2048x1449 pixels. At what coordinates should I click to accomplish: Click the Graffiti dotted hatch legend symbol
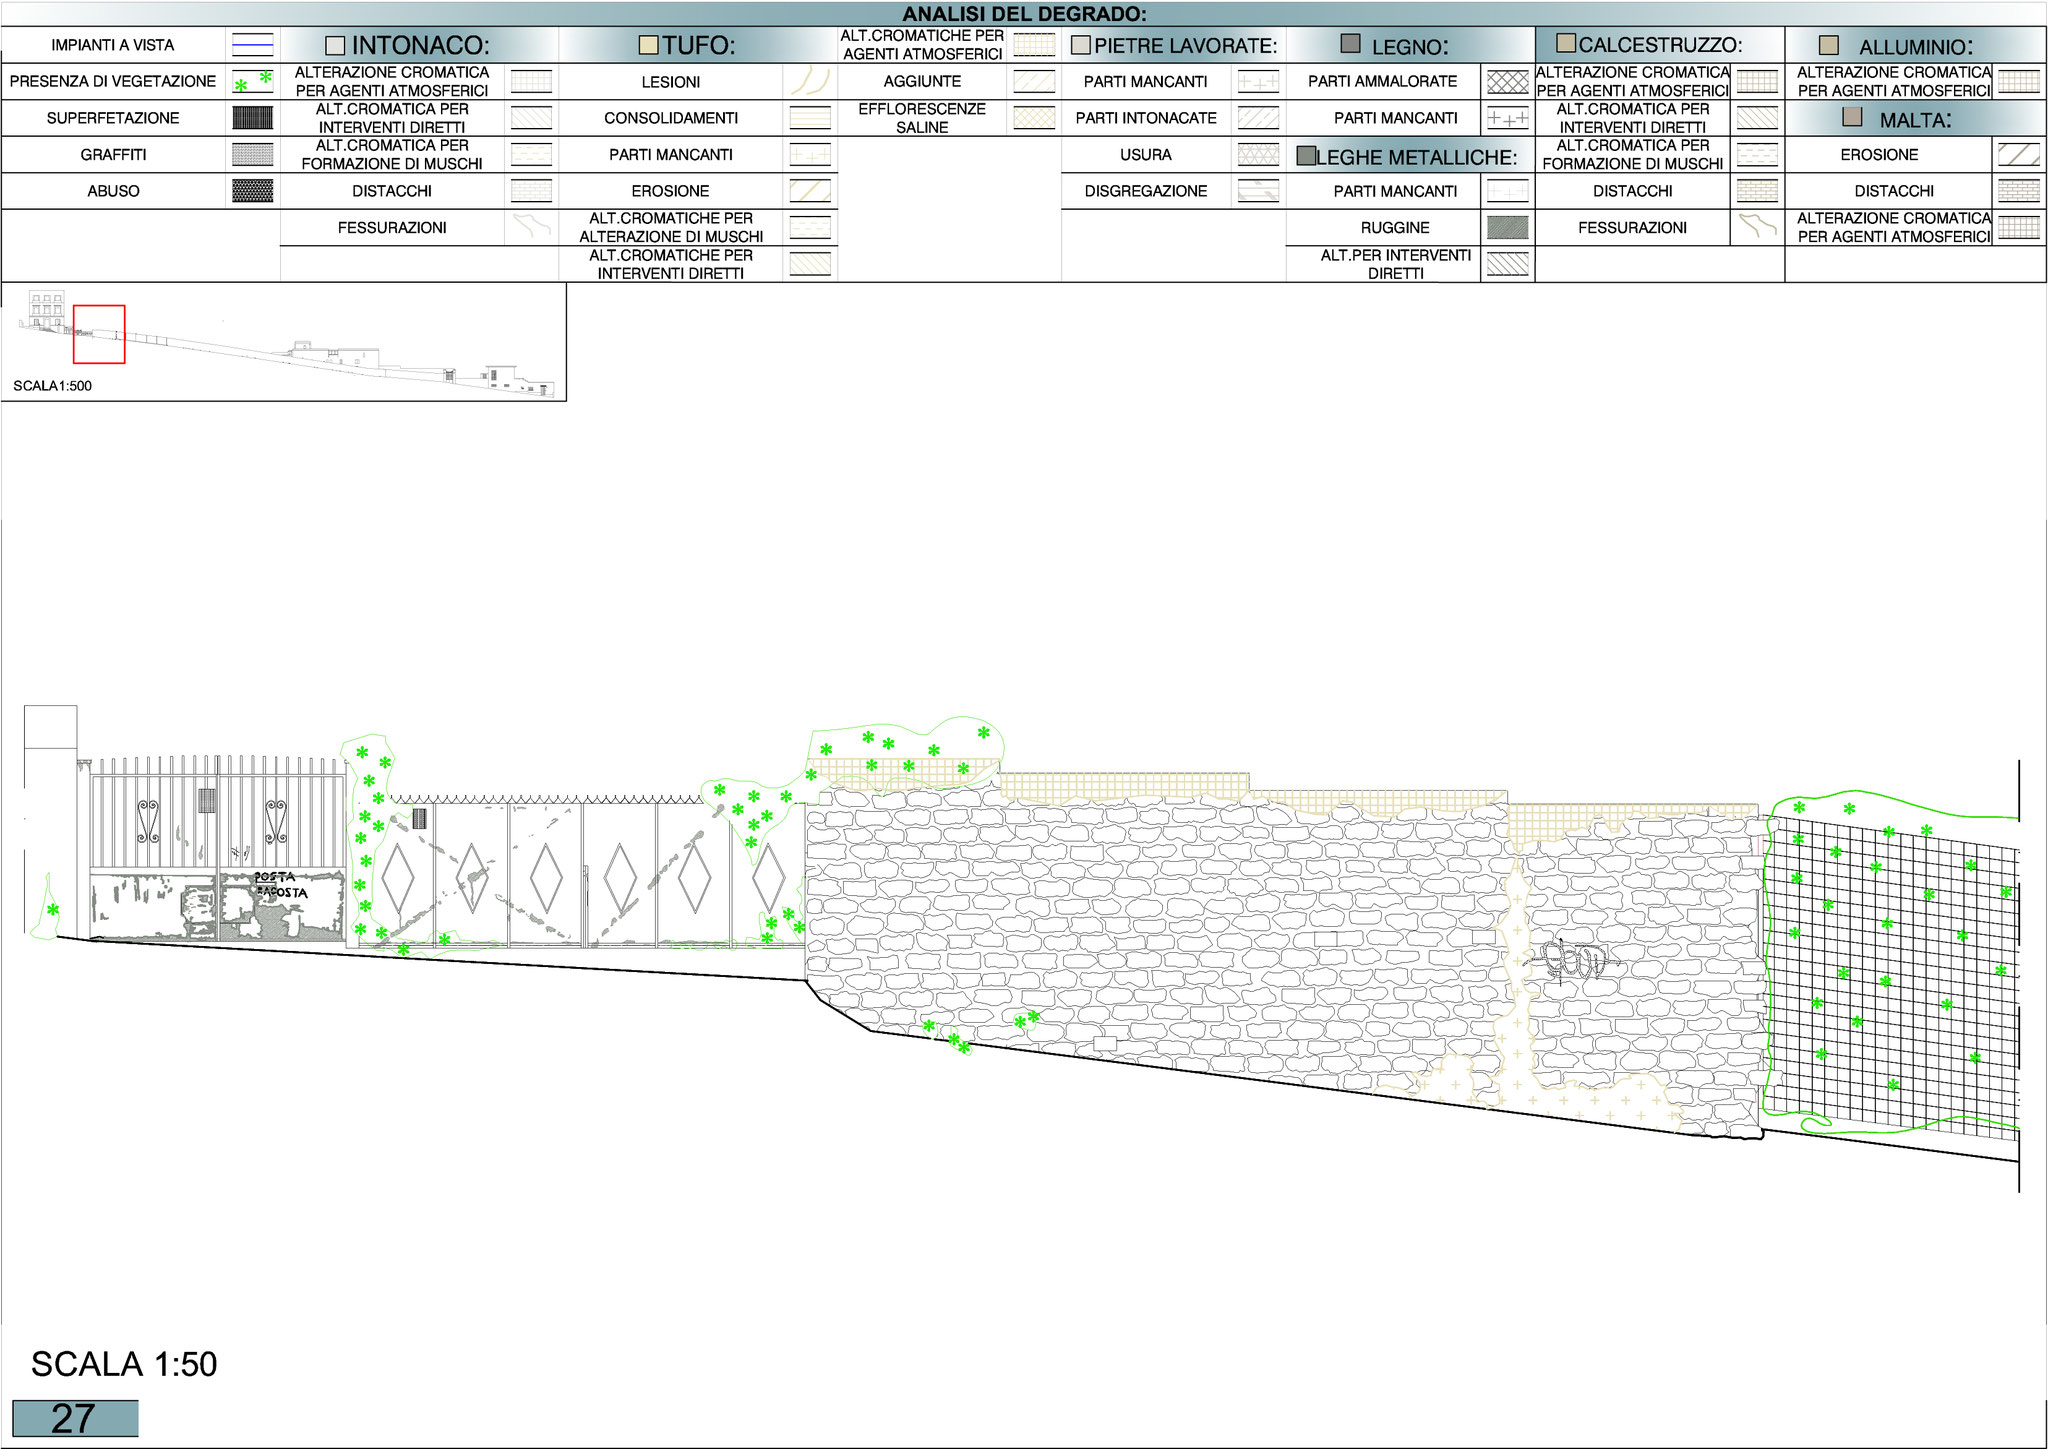coord(252,154)
